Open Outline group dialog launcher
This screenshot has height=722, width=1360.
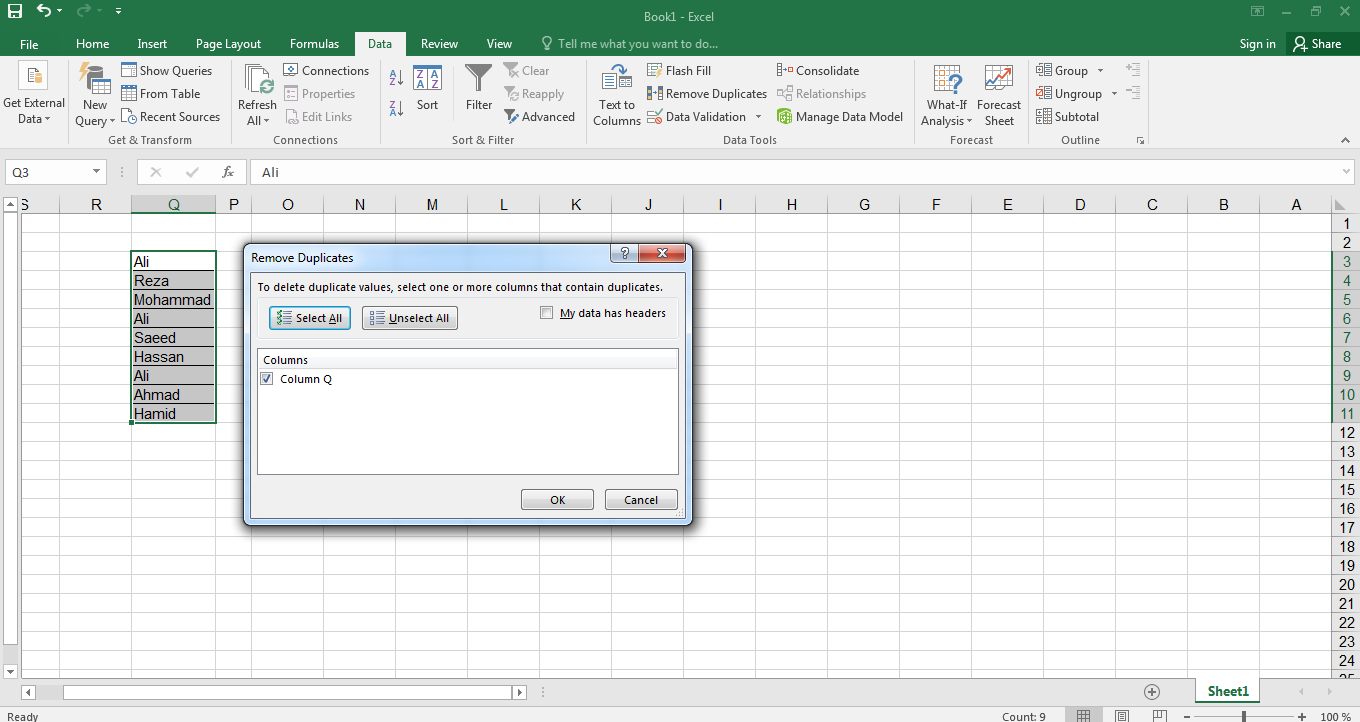[1140, 141]
